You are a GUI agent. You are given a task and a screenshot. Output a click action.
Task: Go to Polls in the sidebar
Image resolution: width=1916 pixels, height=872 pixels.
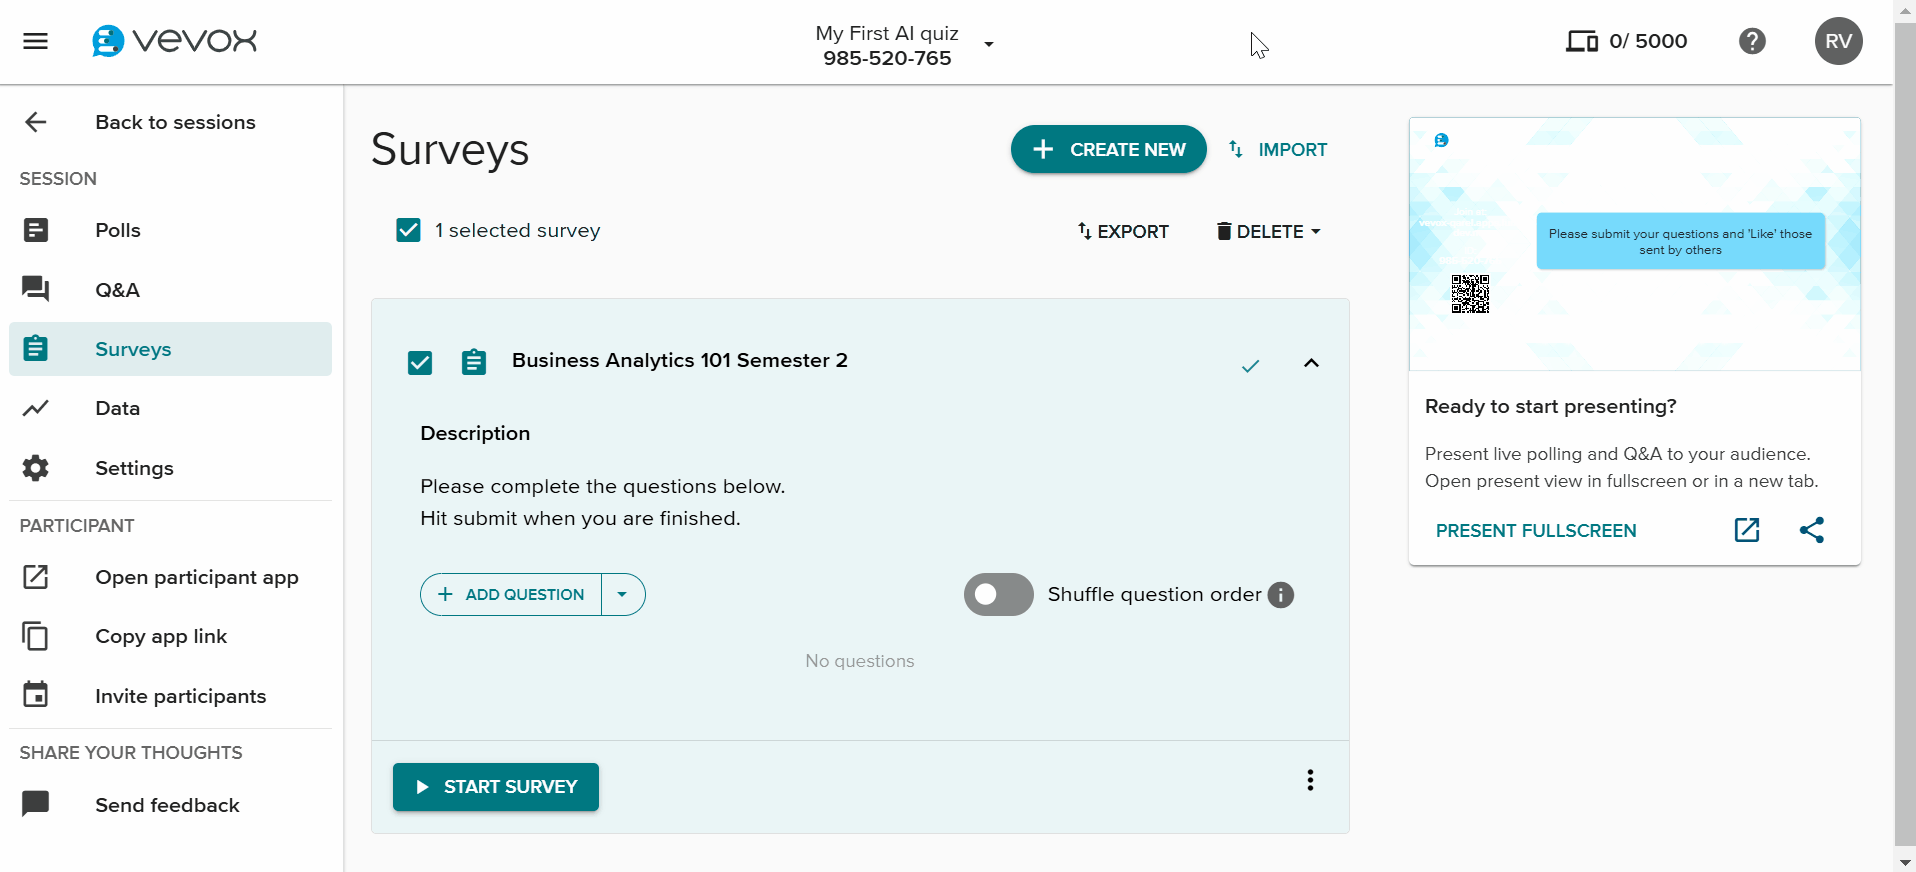pyautogui.click(x=170, y=230)
